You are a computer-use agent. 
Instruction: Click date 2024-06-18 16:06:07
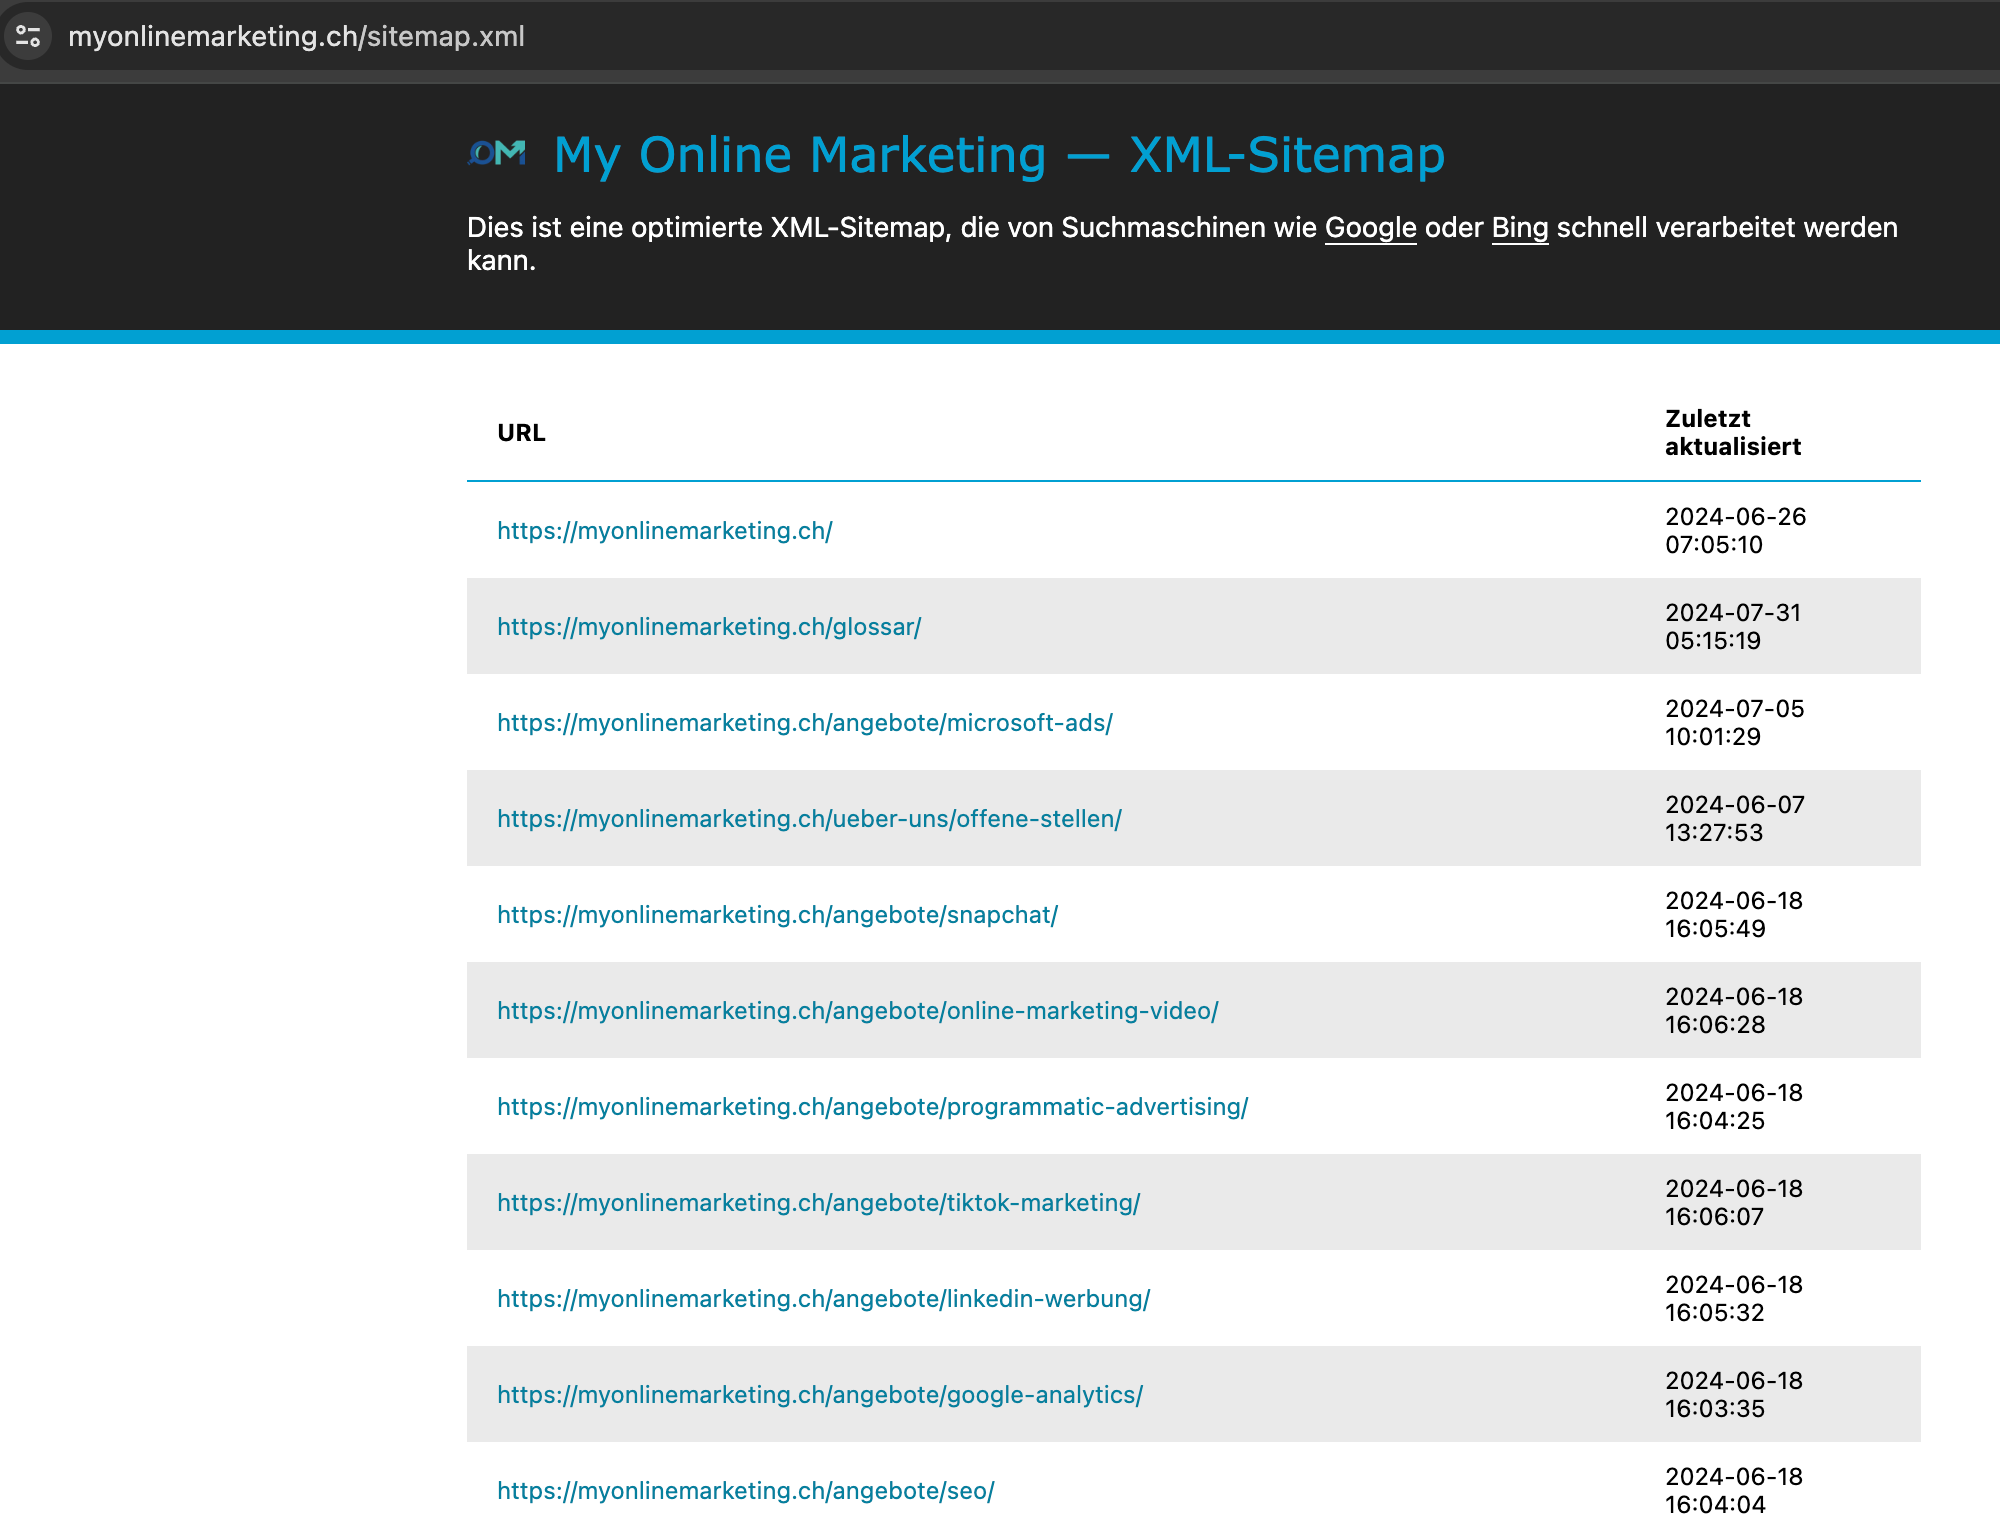tap(1733, 1203)
